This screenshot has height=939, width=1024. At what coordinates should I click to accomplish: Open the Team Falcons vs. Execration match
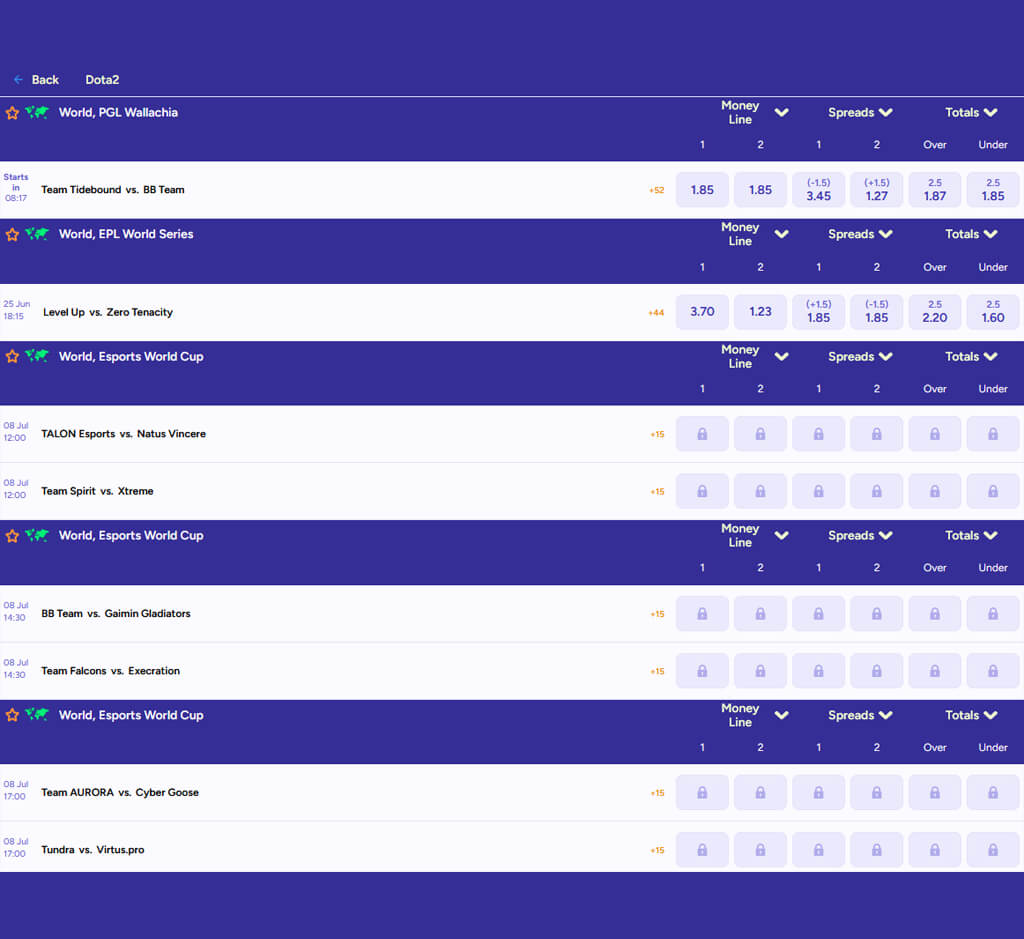click(x=110, y=671)
